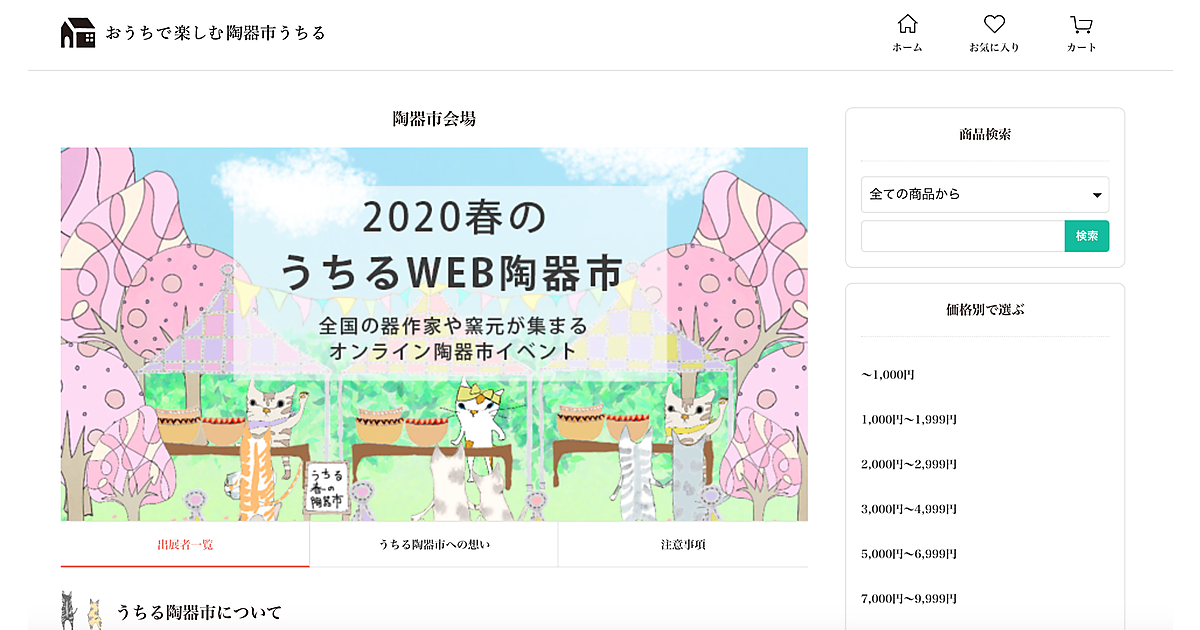Viewport: 1200px width, 630px height.
Task: Select price range 7,000円〜9,999円
Action: coord(909,599)
